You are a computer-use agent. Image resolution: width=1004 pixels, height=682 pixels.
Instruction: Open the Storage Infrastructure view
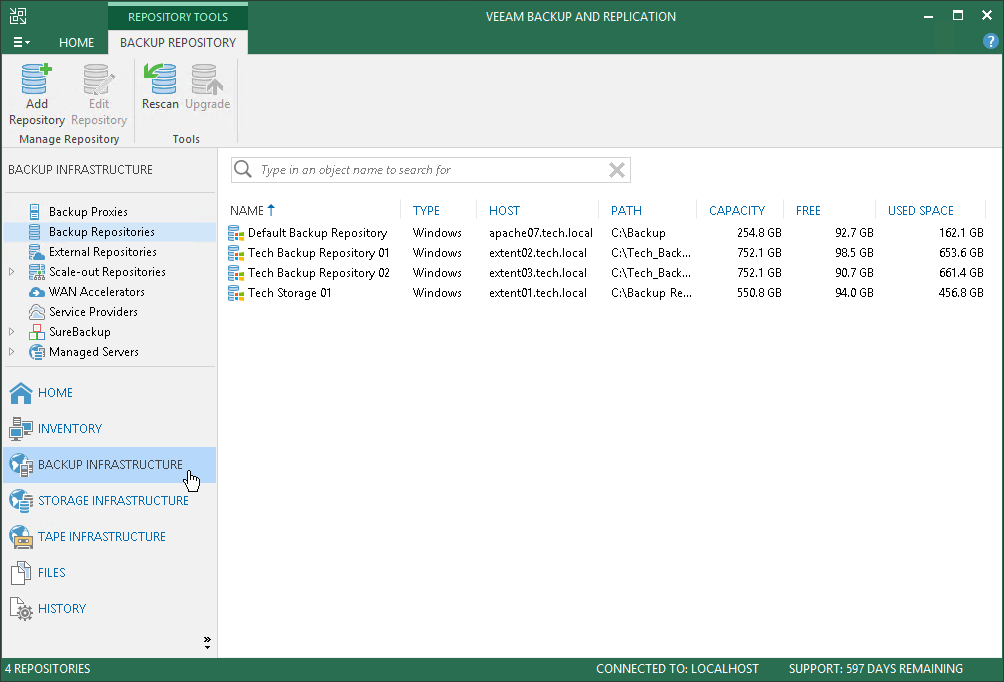coord(112,501)
